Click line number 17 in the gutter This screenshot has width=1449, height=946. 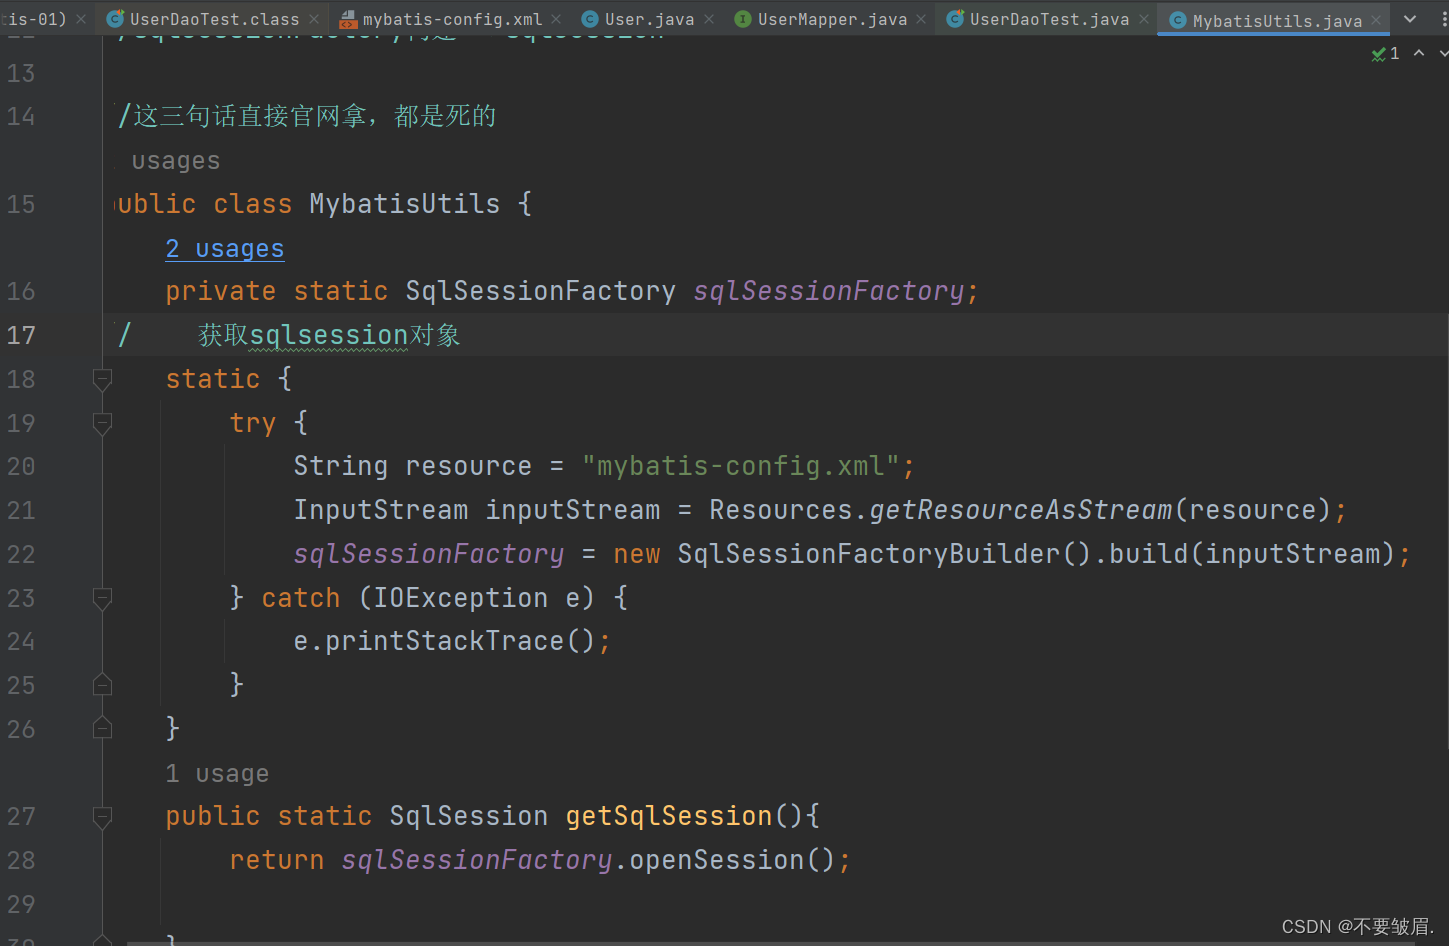21,335
